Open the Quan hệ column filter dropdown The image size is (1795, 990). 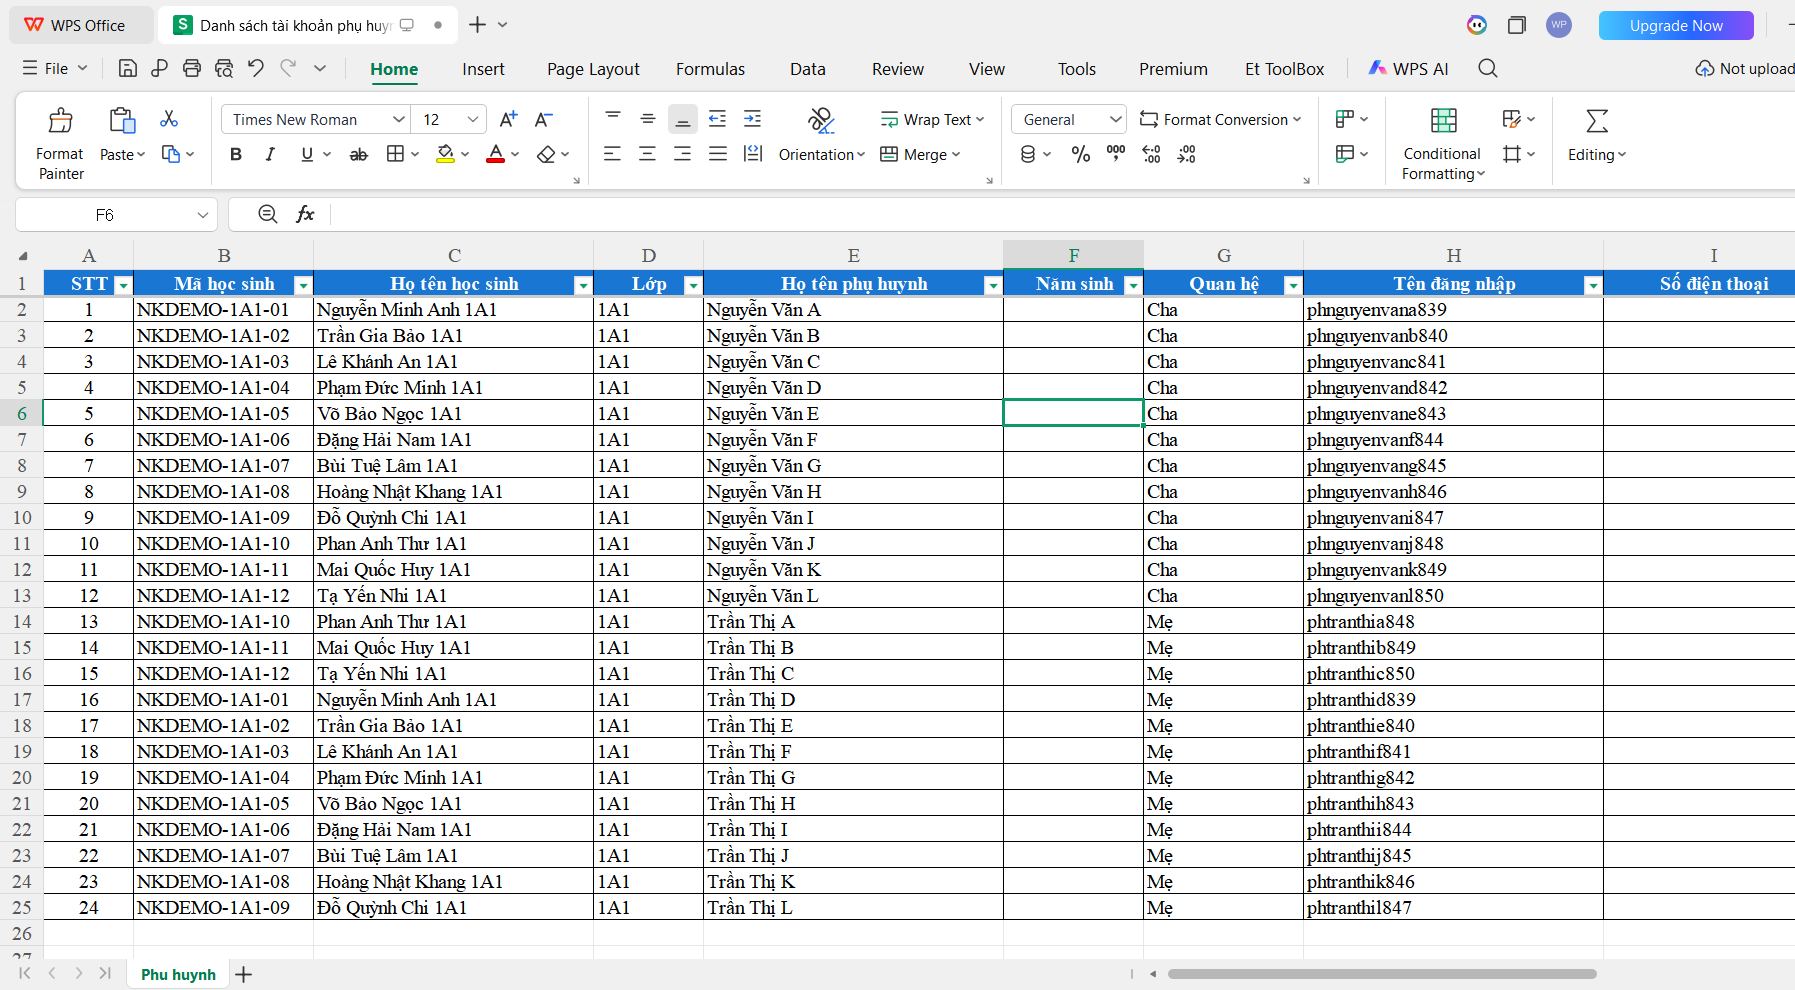coord(1292,285)
